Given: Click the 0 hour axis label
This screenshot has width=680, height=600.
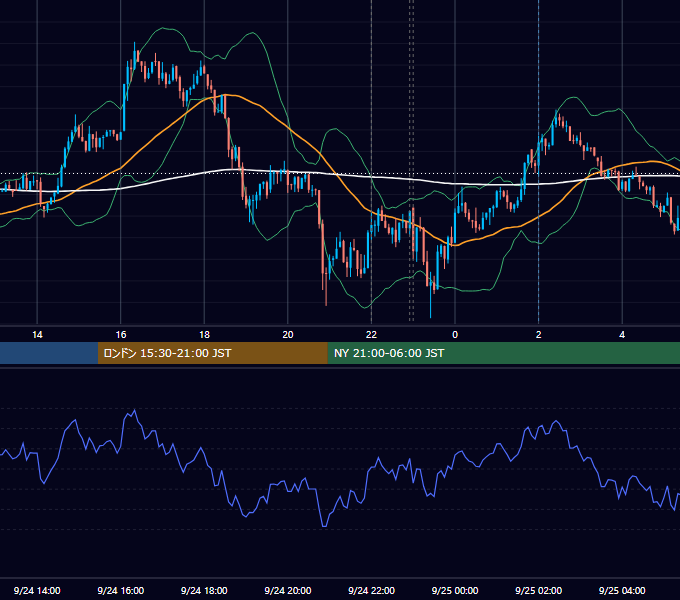Looking at the screenshot, I should pos(455,335).
